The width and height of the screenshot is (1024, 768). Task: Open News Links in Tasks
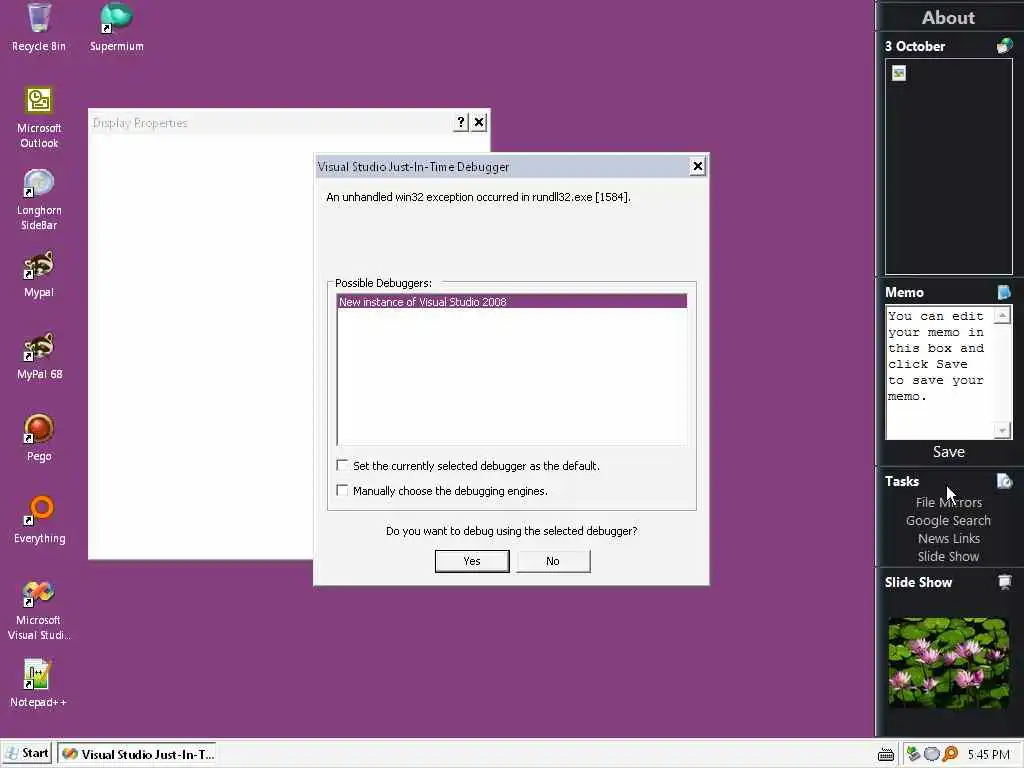click(x=948, y=538)
